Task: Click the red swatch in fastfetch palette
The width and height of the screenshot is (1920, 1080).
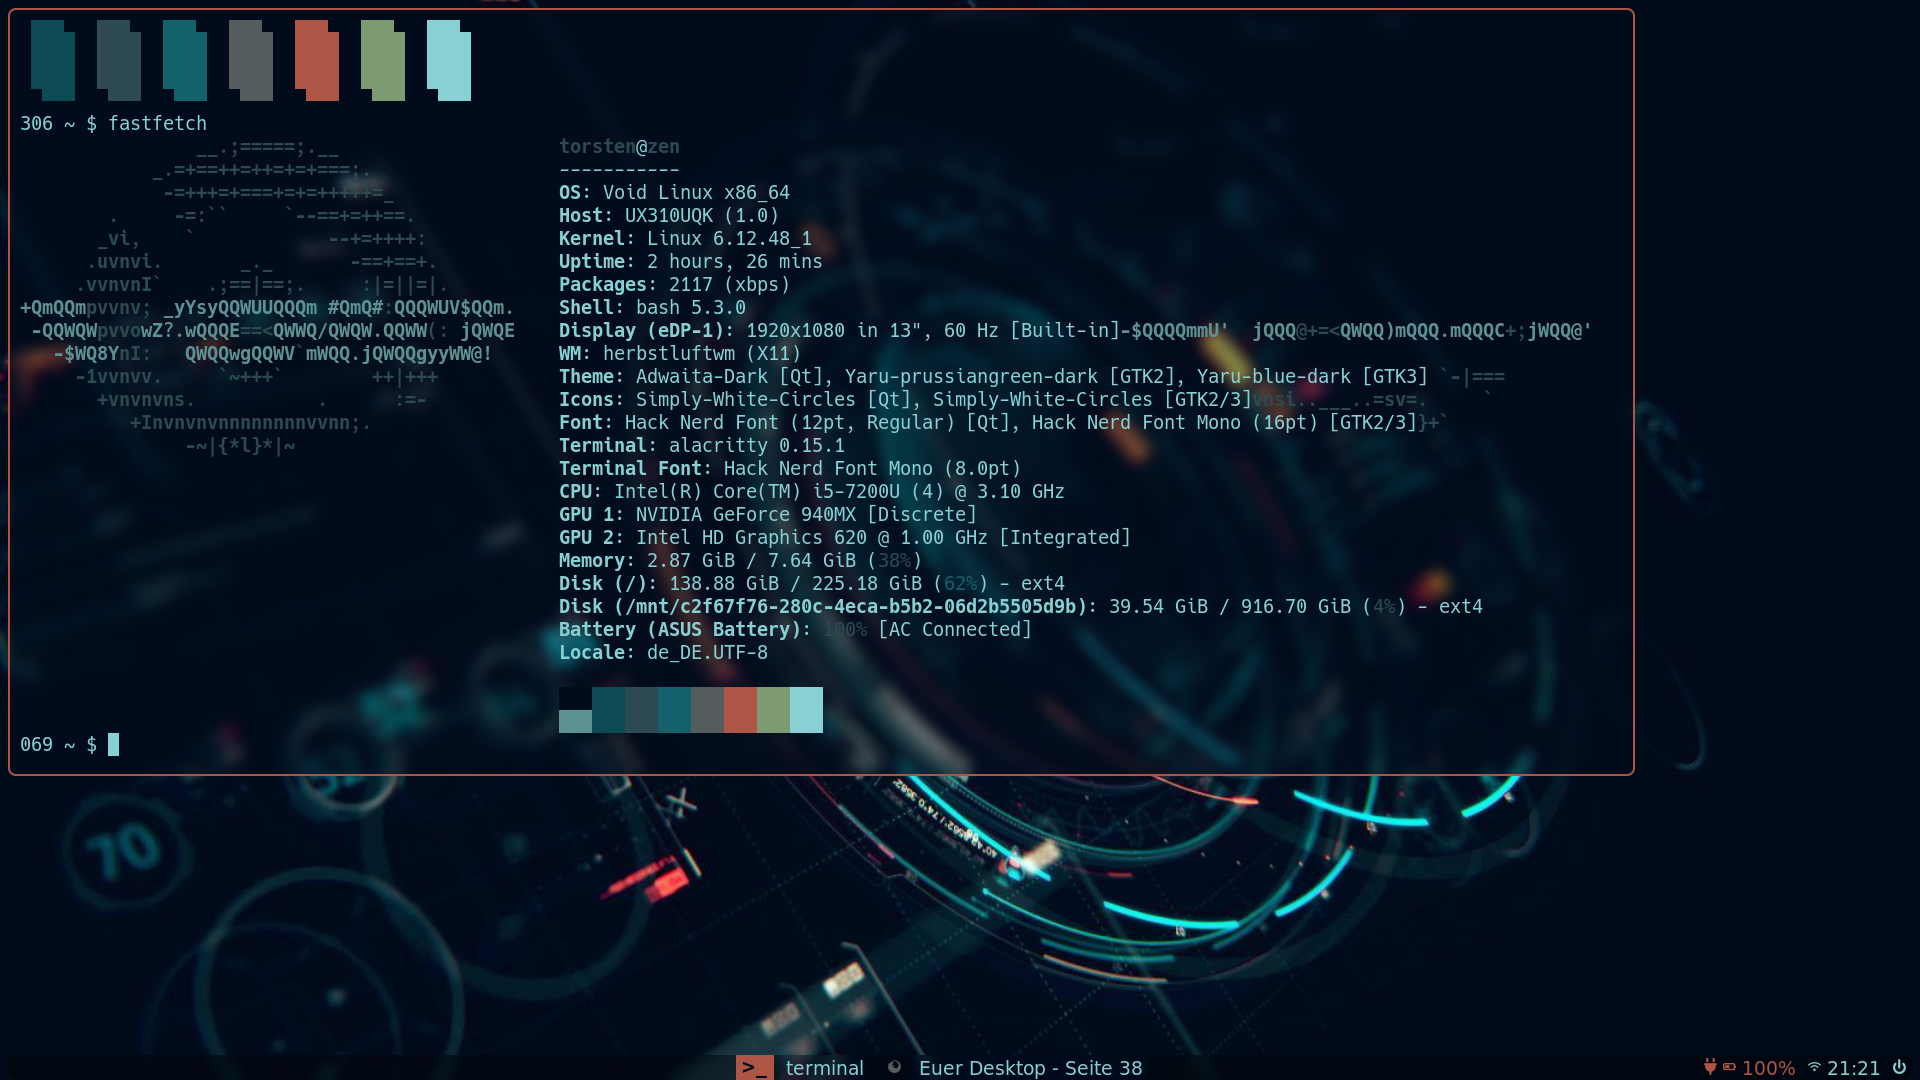Action: pos(740,710)
